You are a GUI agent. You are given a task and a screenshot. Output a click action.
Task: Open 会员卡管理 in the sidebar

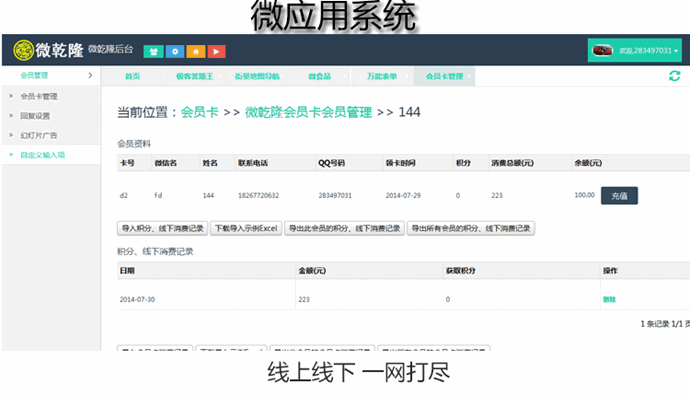click(39, 96)
